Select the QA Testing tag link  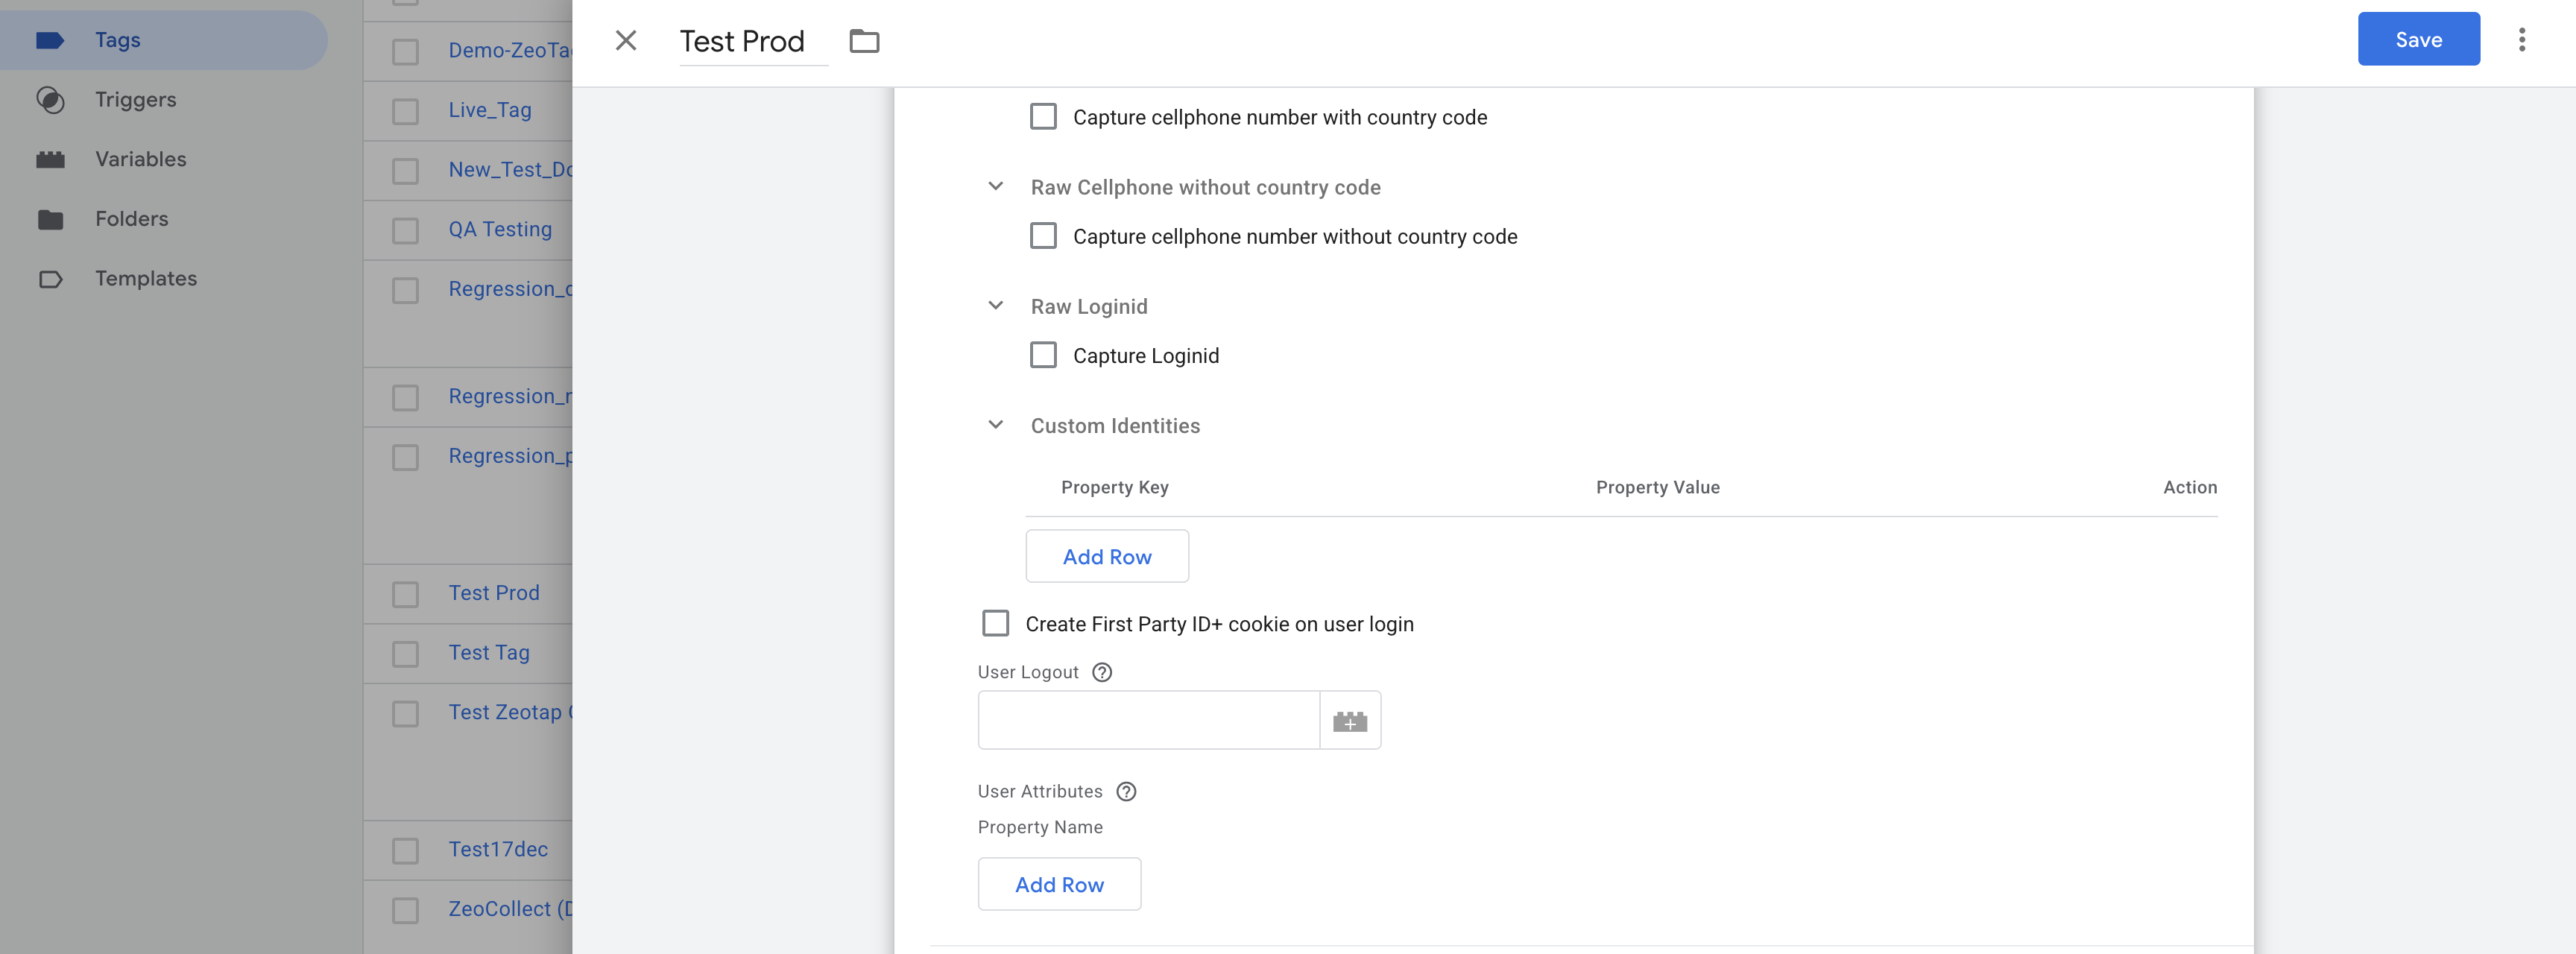(x=500, y=229)
